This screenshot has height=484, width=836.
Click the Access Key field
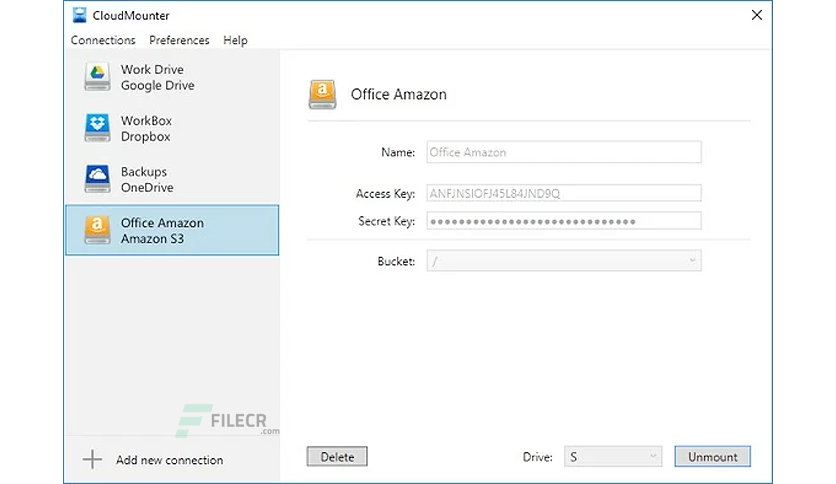point(564,193)
